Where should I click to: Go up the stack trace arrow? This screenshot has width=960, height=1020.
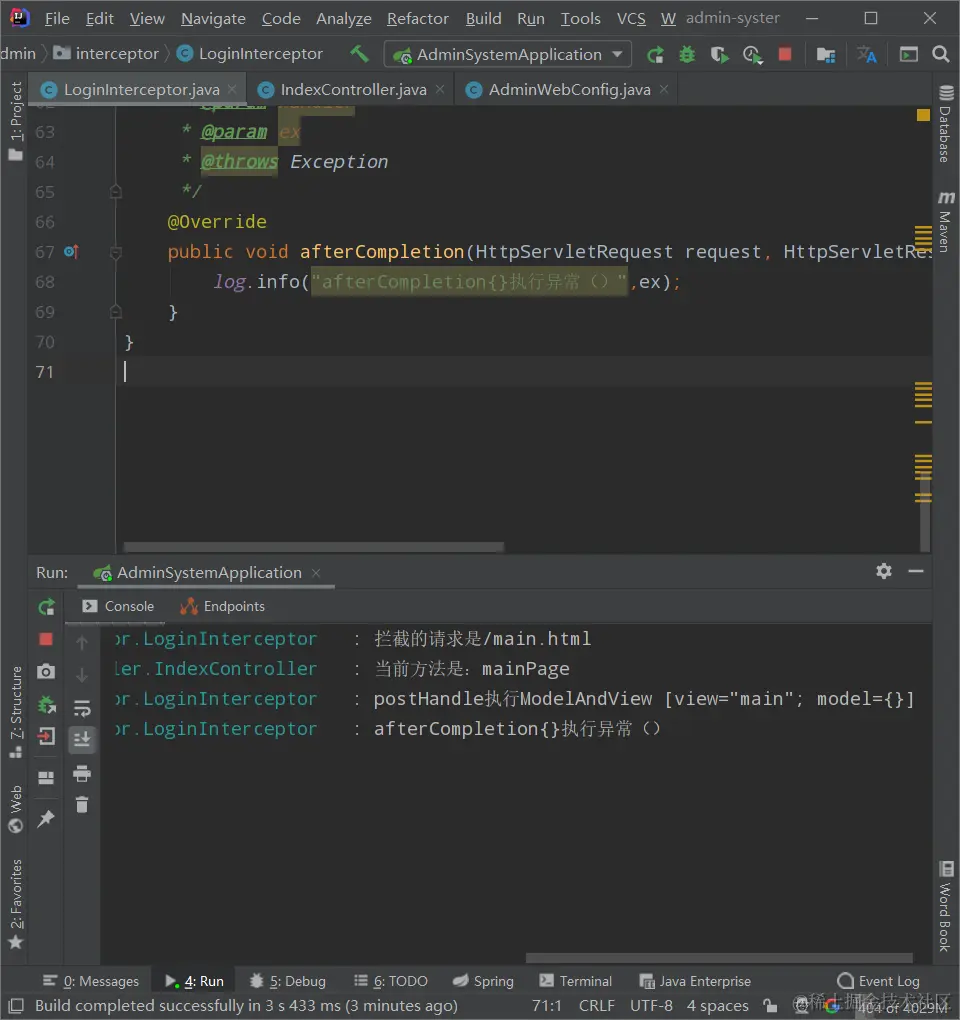82,643
